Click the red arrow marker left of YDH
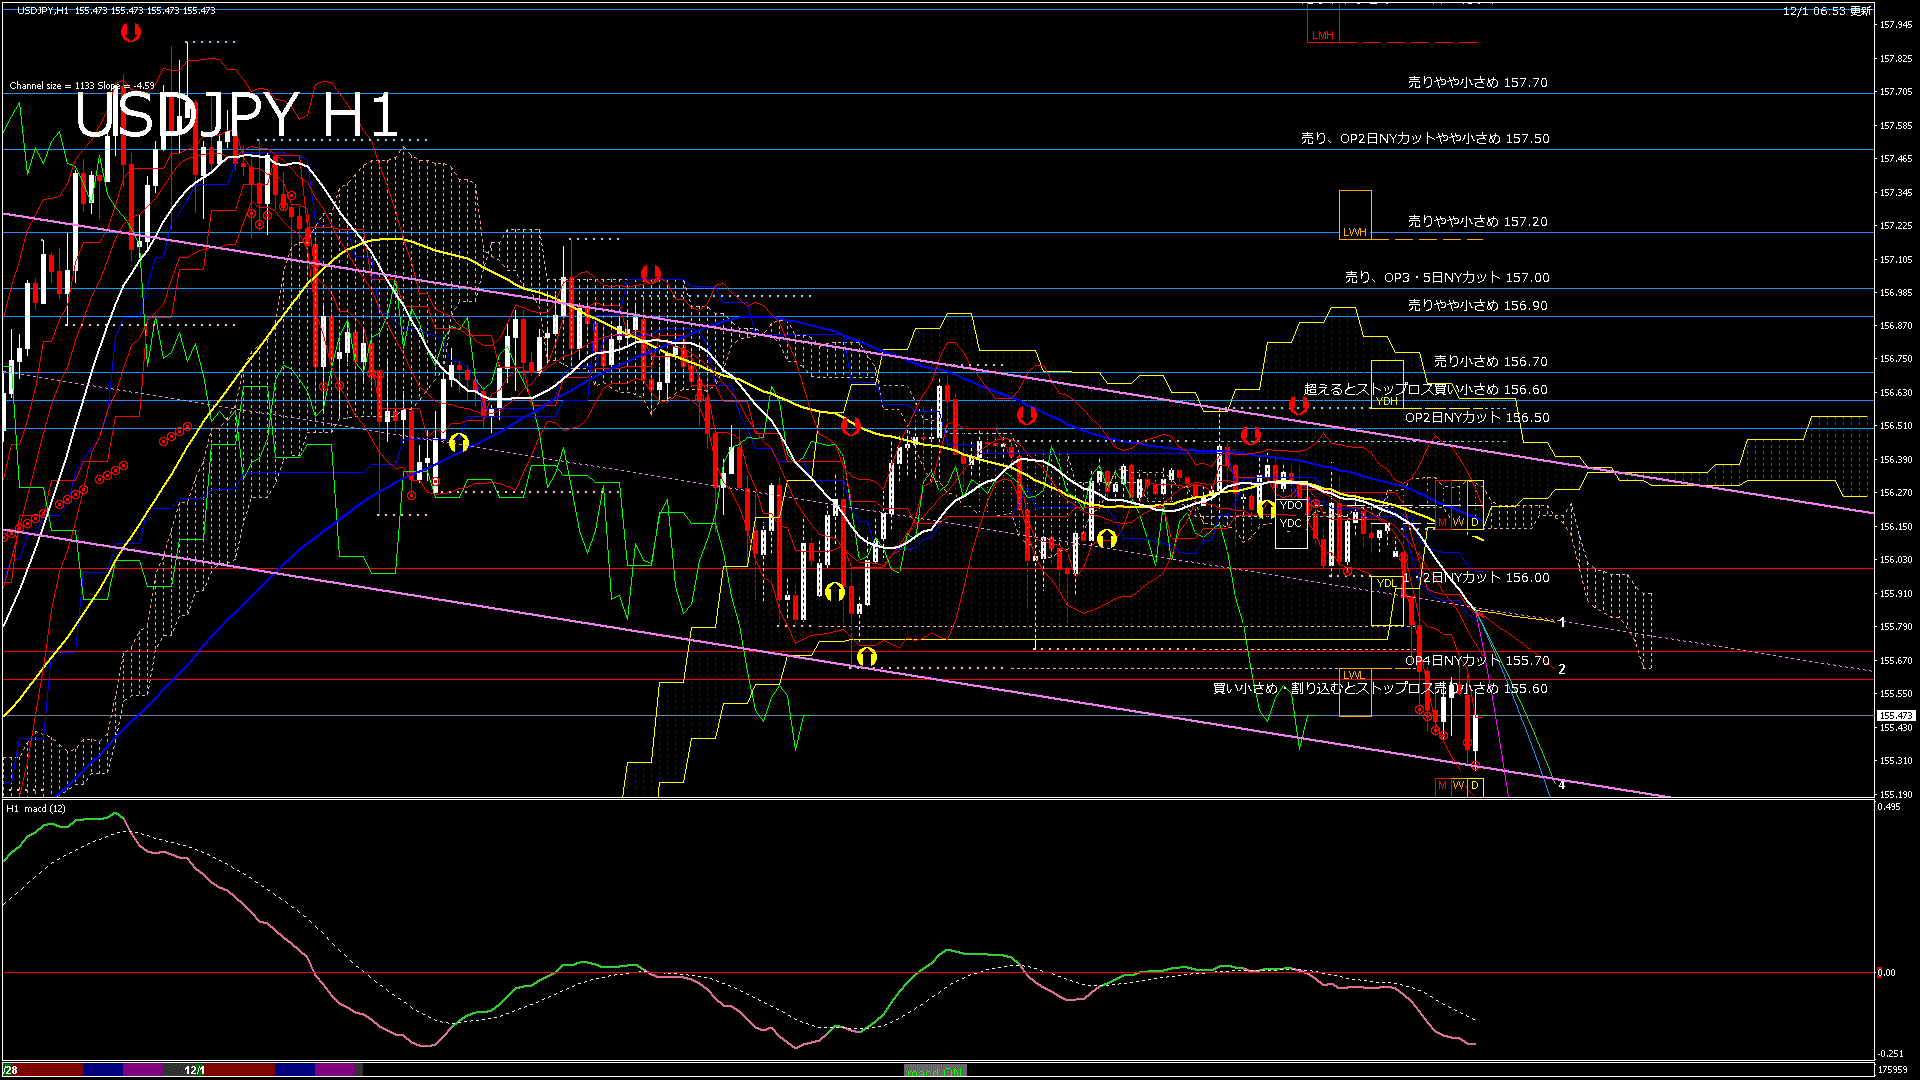 pos(1298,405)
